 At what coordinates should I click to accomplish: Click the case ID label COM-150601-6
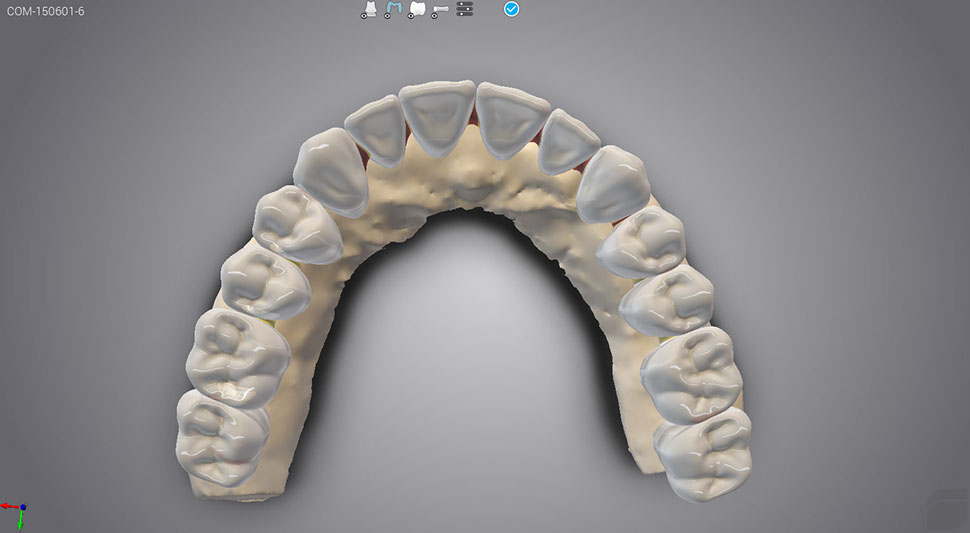point(45,11)
